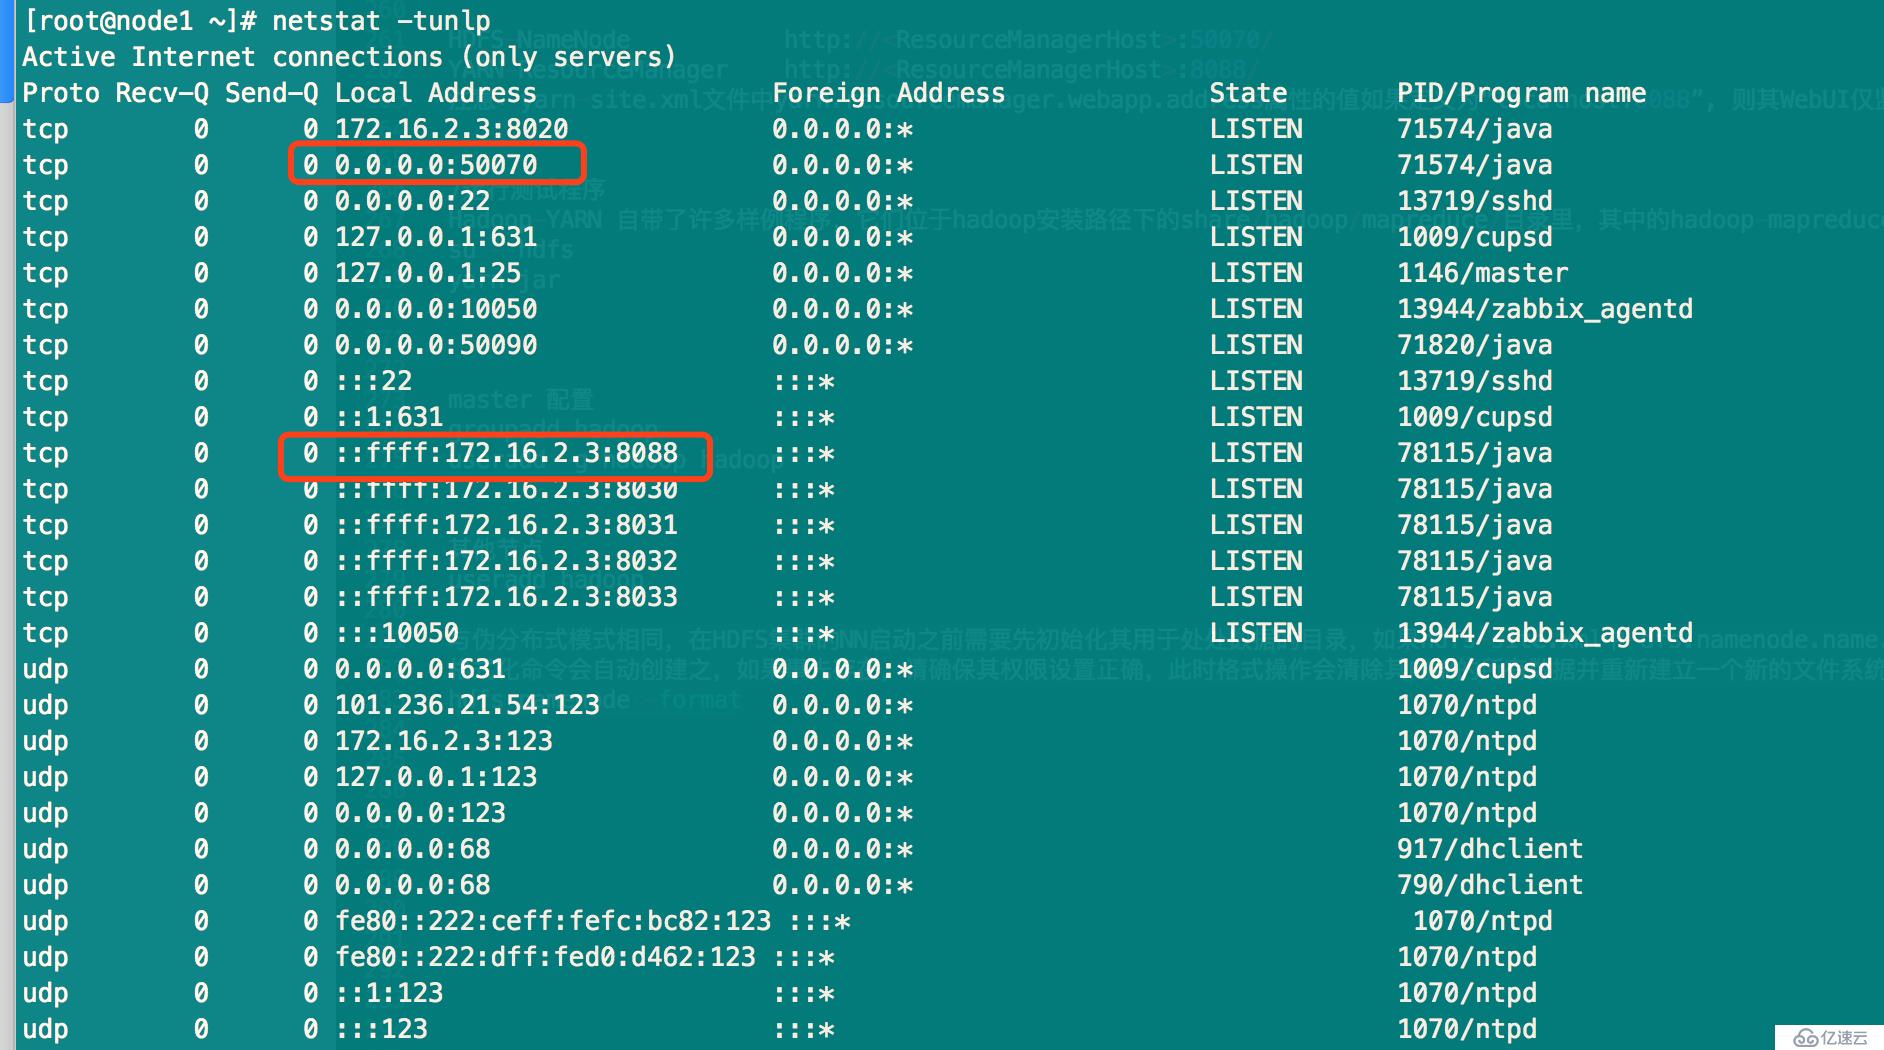Select local address ':::10050'
1884x1050 pixels.
(x=397, y=633)
